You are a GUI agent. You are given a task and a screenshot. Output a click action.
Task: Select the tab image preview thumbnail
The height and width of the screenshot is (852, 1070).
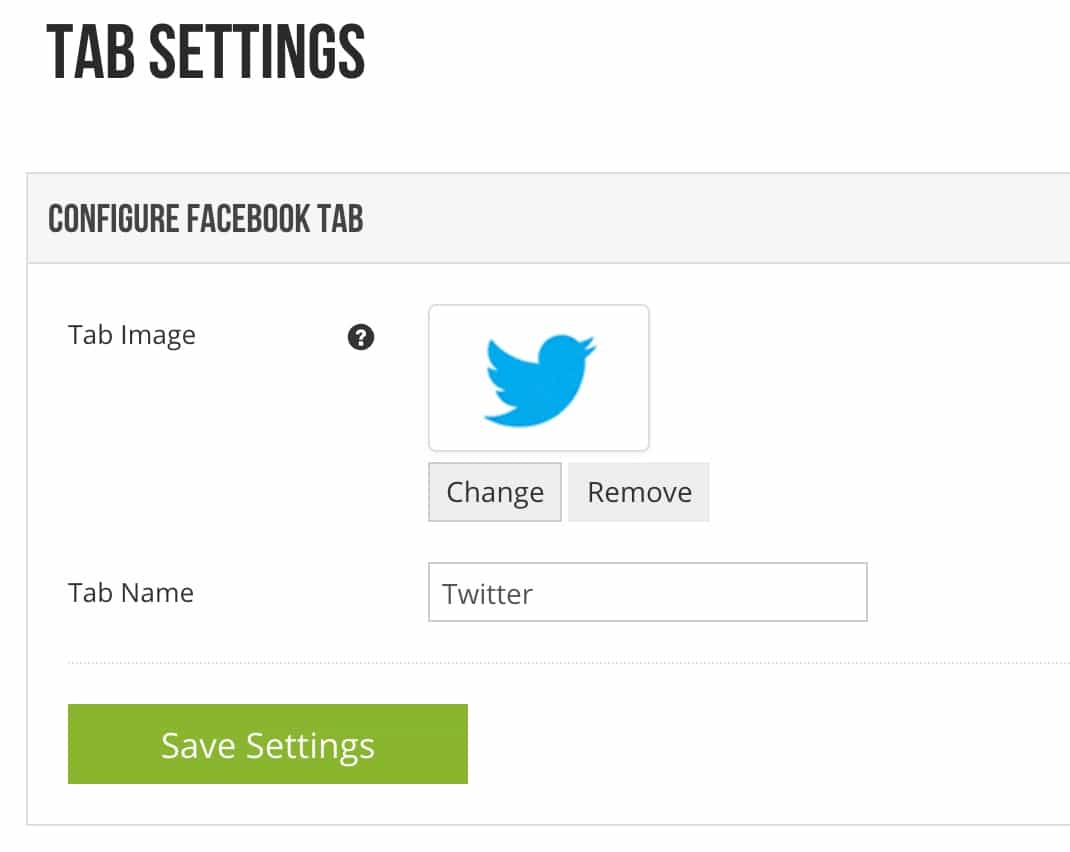point(538,378)
